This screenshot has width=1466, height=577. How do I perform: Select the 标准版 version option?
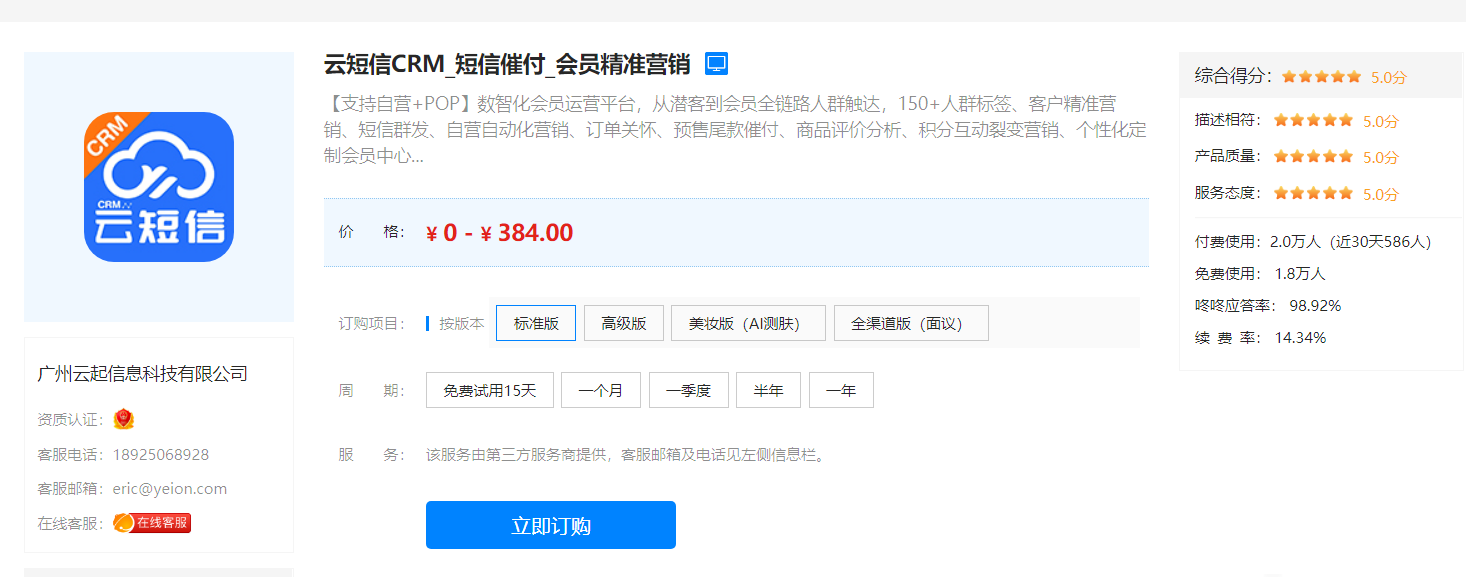click(536, 323)
